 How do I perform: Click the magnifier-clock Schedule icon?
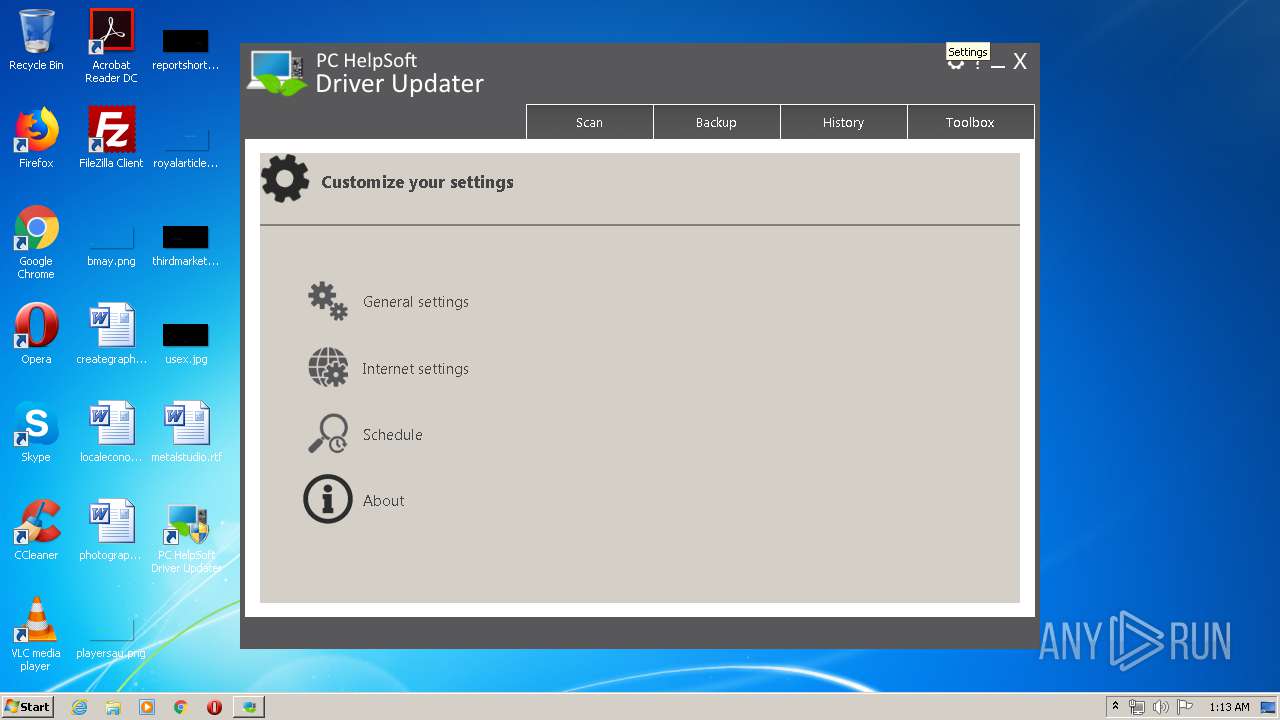(x=328, y=434)
